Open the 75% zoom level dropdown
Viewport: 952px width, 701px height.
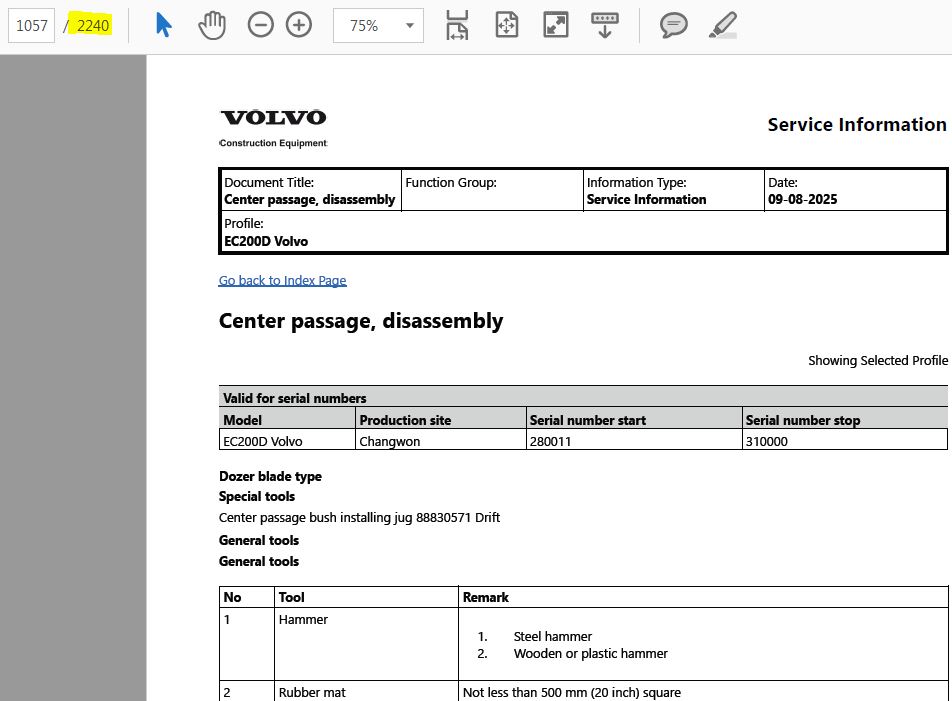coord(378,25)
